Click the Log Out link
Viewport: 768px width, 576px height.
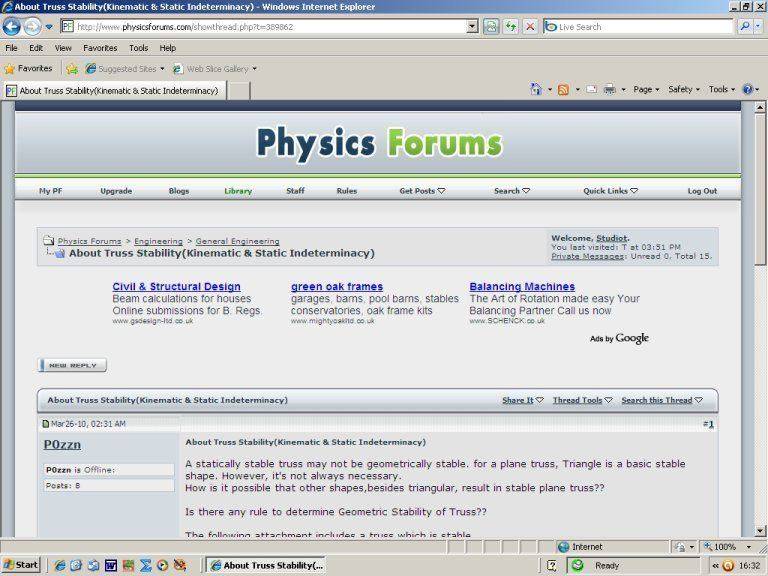[702, 191]
